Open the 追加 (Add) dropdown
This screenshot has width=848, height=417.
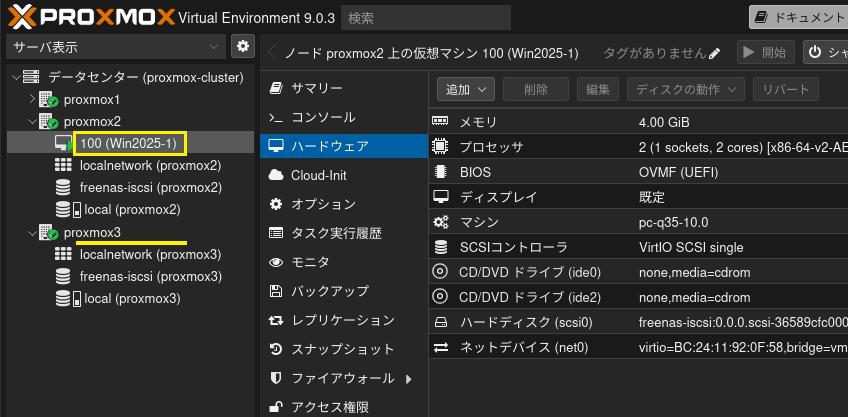(466, 89)
